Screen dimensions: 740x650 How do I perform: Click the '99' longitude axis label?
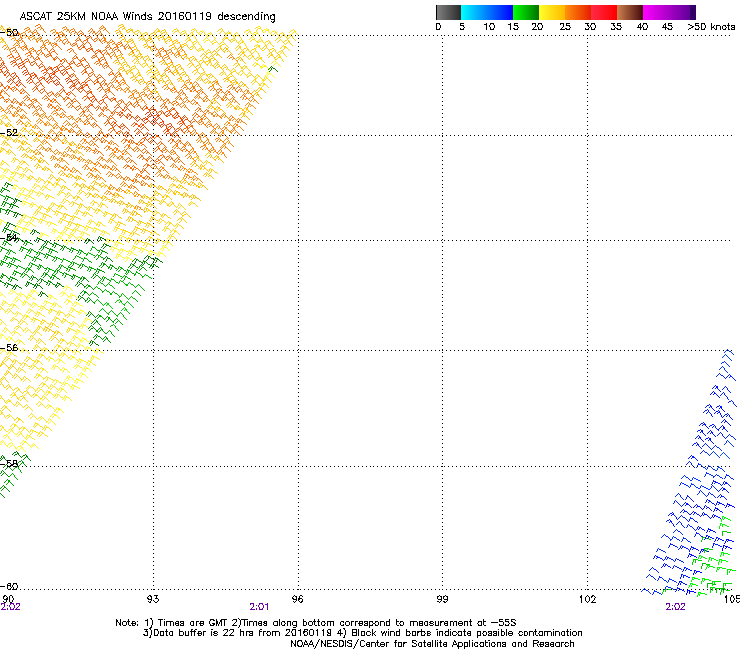point(442,599)
